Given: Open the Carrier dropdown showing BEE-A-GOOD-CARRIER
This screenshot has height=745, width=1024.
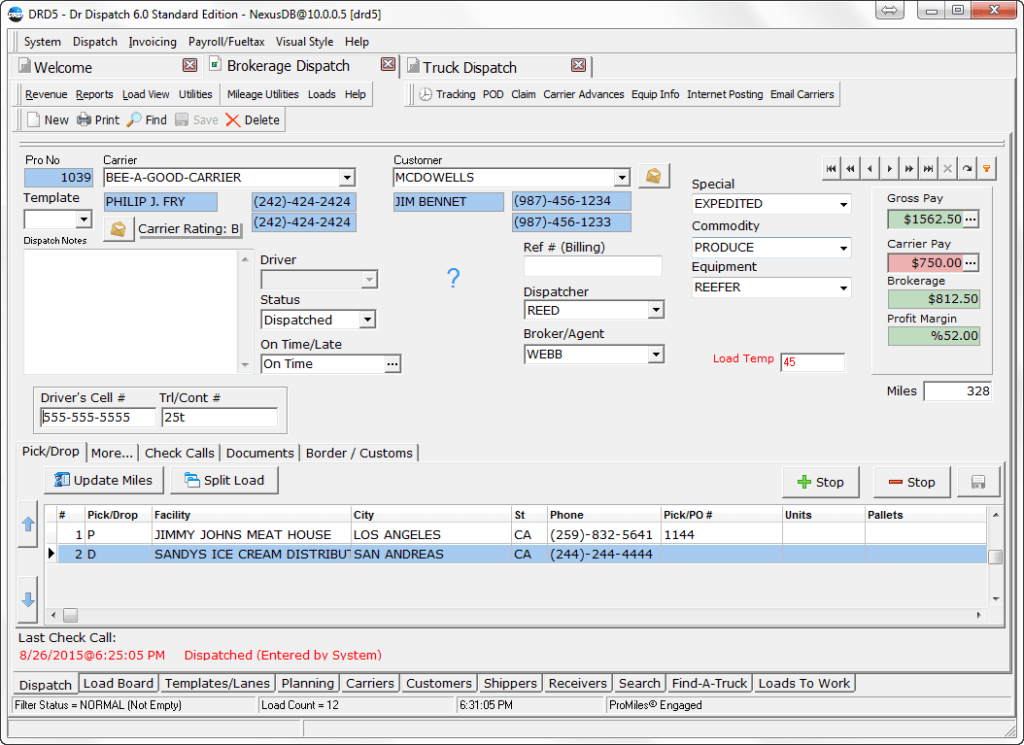Looking at the screenshot, I should tap(347, 177).
